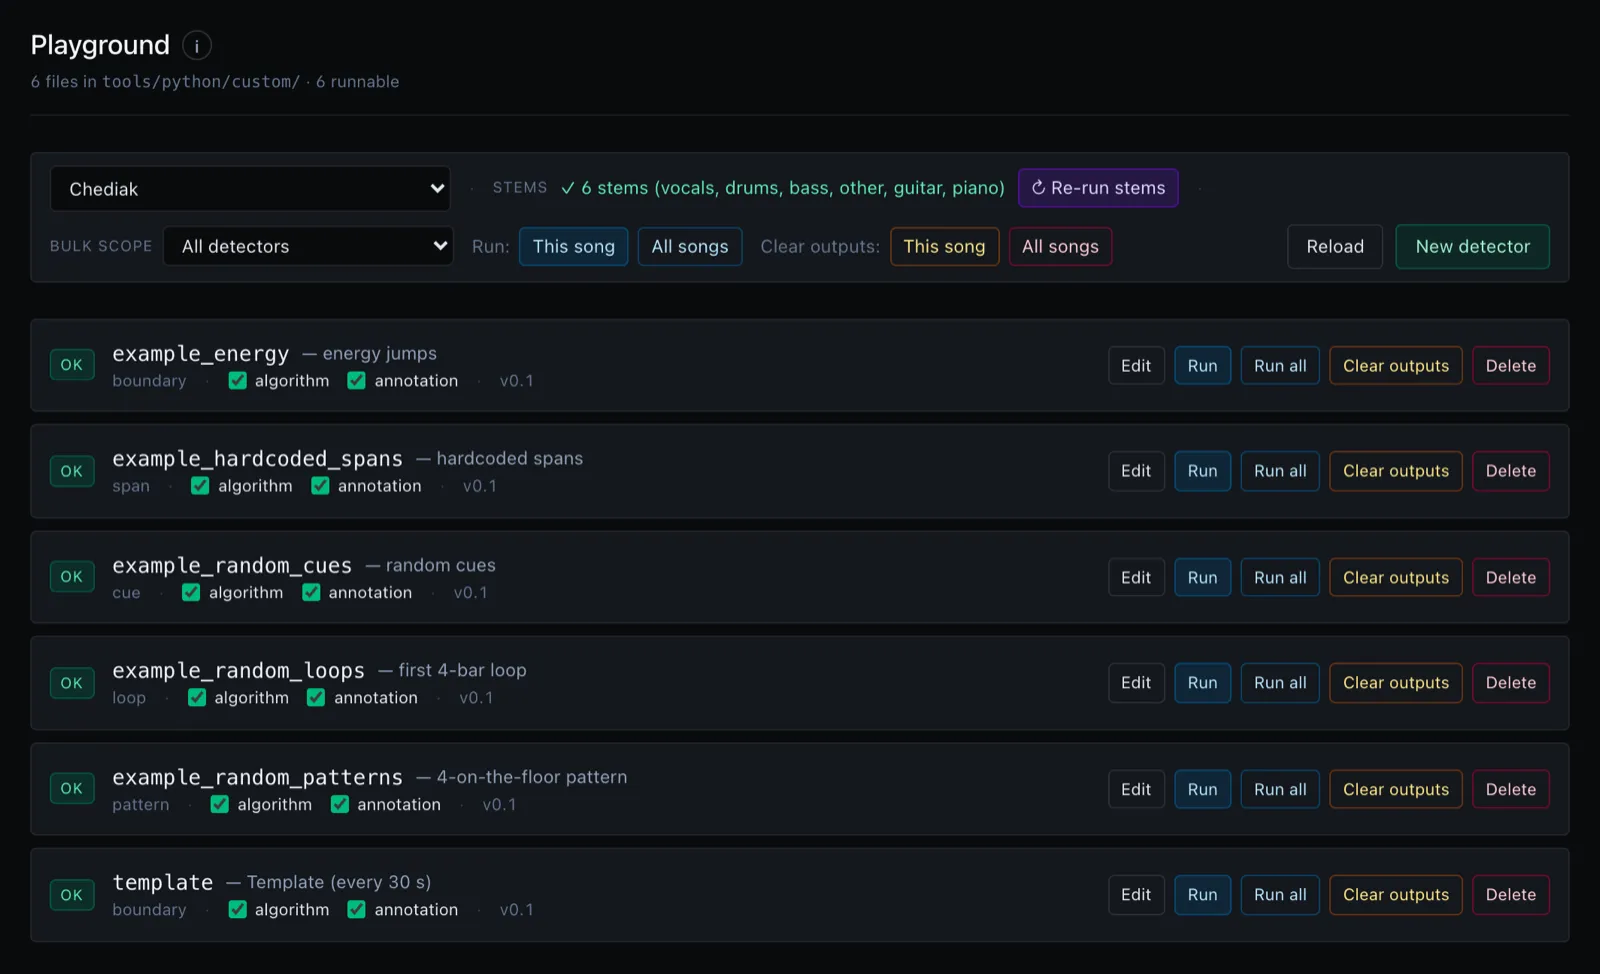Click the example_random_loops detector name
The image size is (1600, 974).
click(x=238, y=671)
